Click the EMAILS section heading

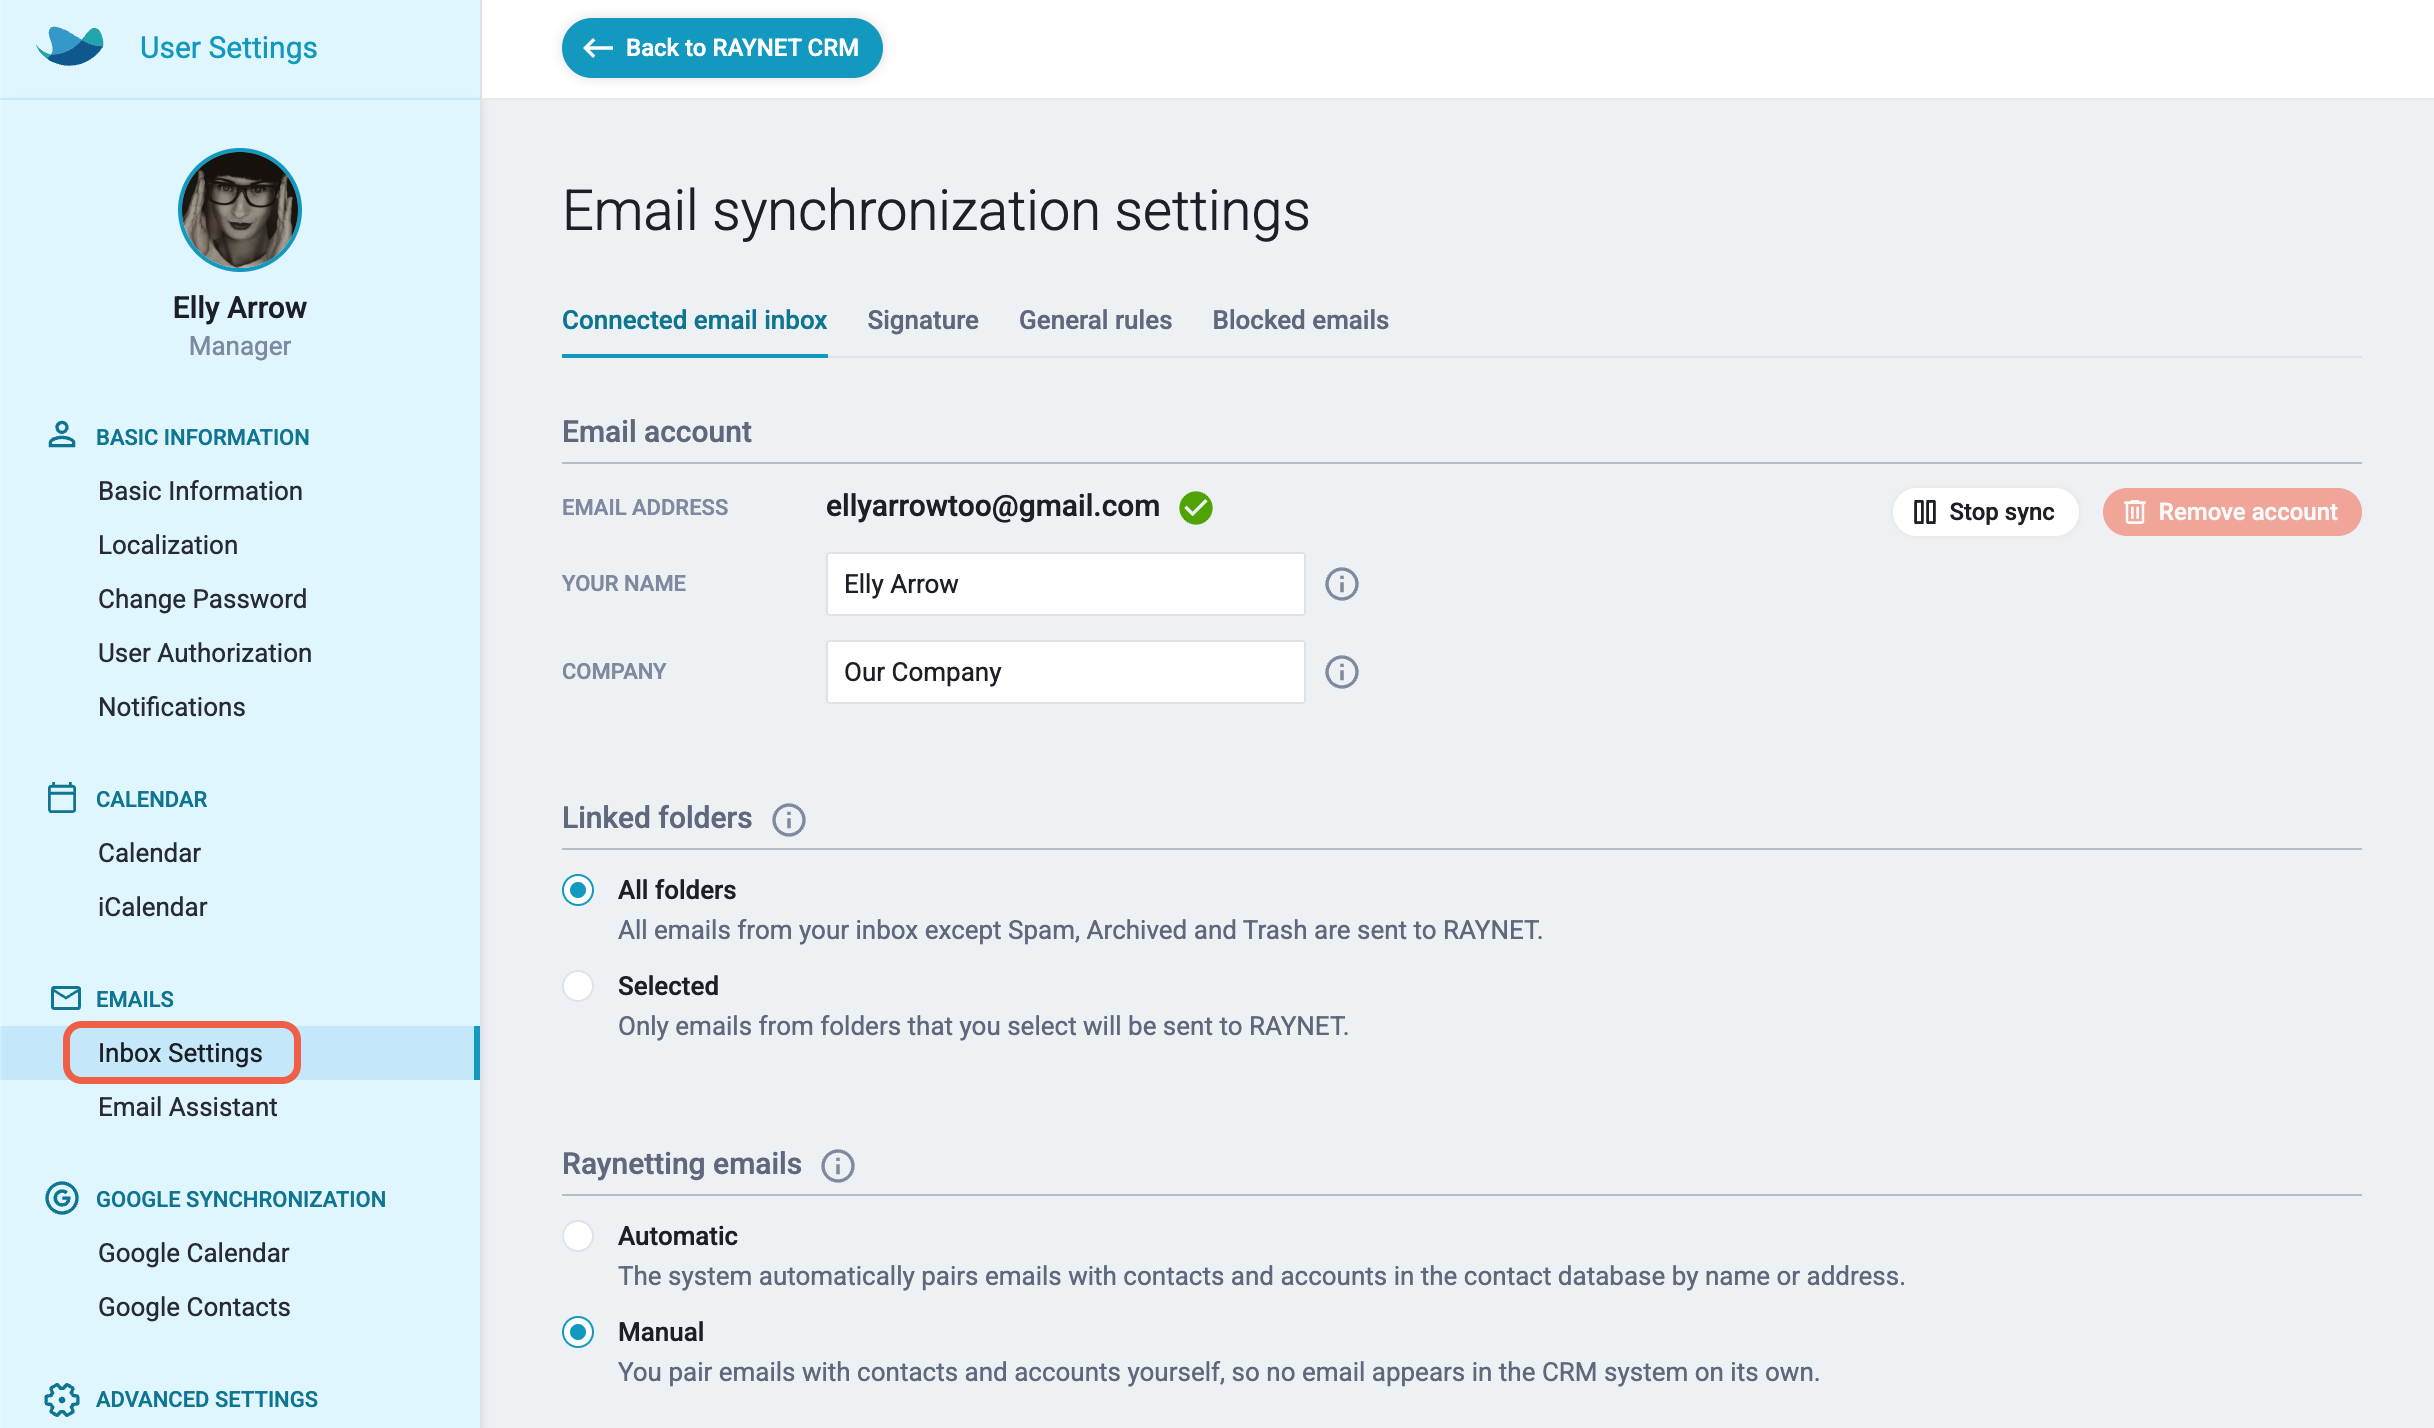coord(134,999)
